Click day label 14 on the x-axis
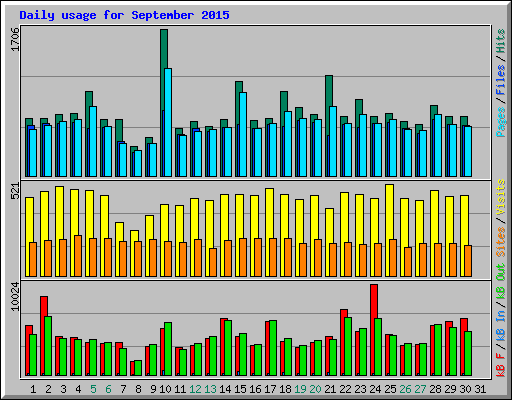Image resolution: width=512 pixels, height=400 pixels. (225, 389)
